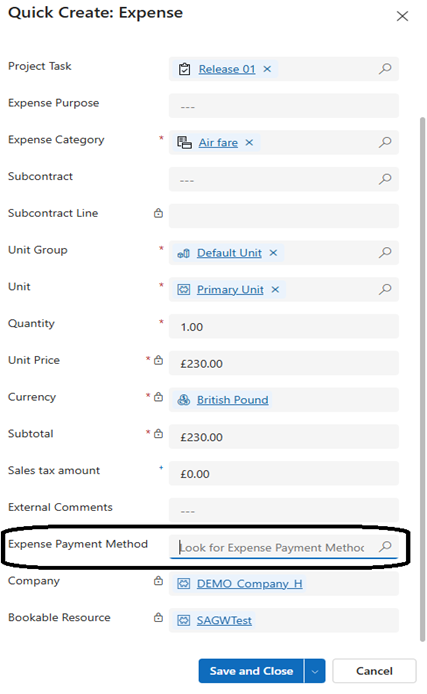The height and width of the screenshot is (694, 427).
Task: Remove Release 01 from Project Task
Action: click(267, 69)
